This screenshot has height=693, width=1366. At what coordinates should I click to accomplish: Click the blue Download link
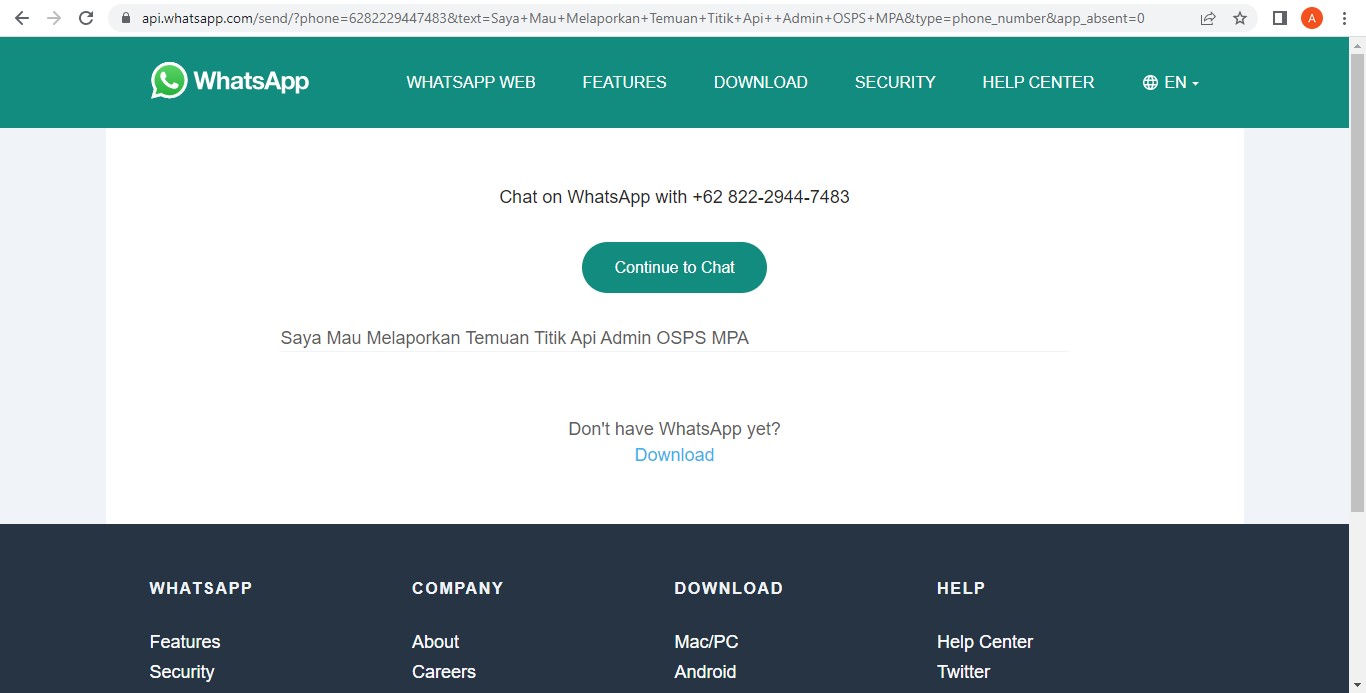click(674, 455)
